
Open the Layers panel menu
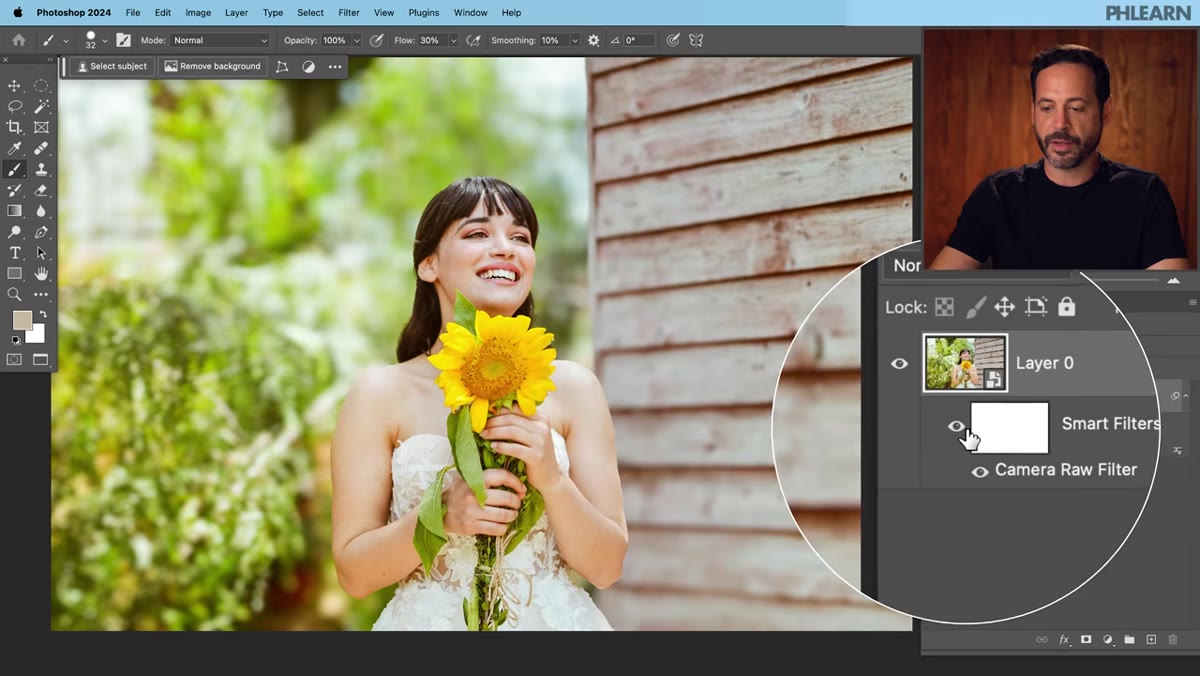click(1192, 302)
